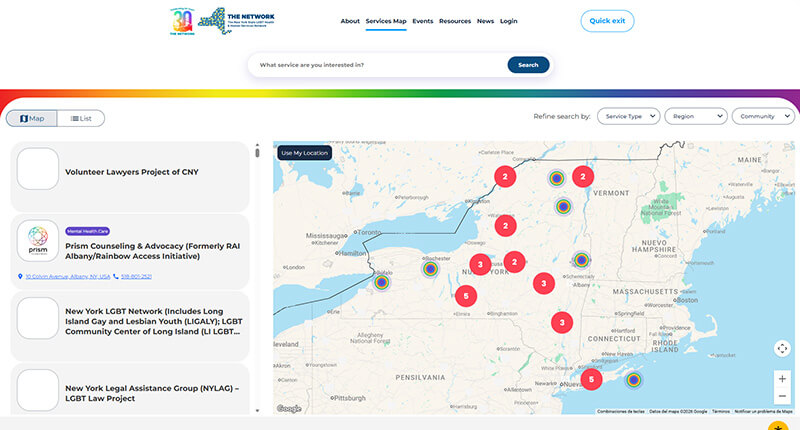Click the service search input field

tap(378, 65)
